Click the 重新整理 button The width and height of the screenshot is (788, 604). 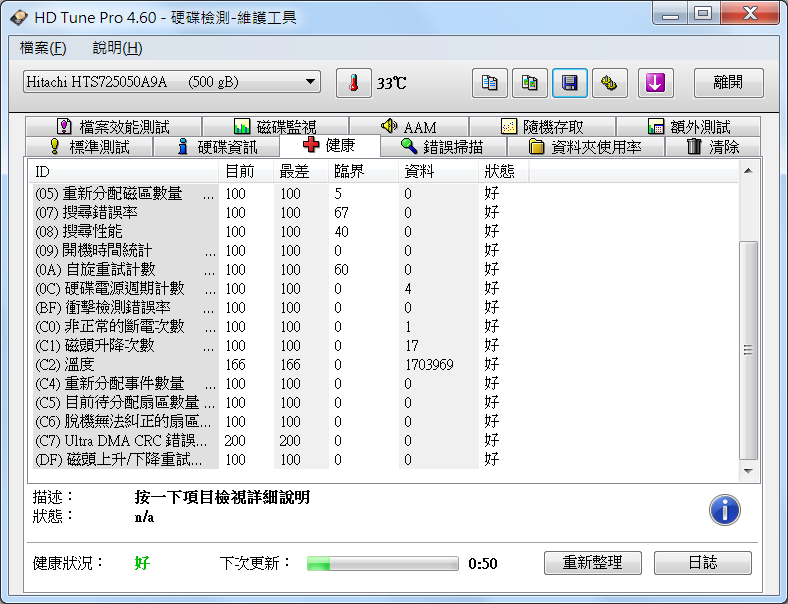coord(593,563)
